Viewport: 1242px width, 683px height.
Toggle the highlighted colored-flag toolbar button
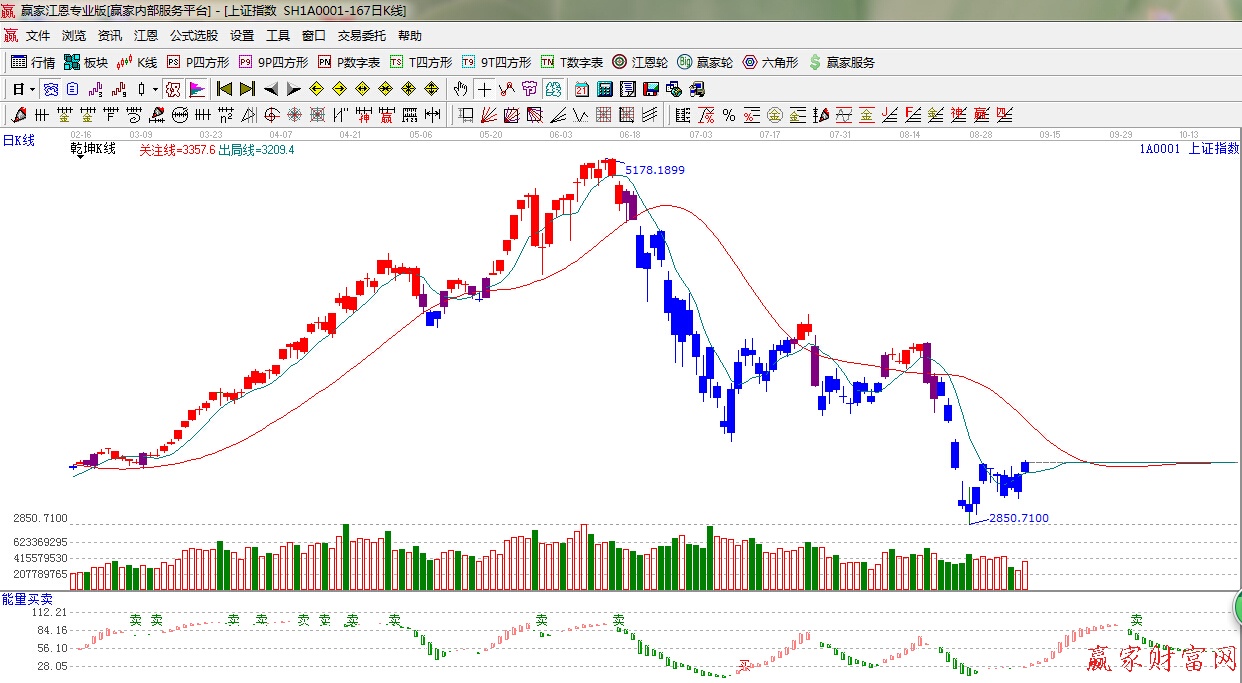[196, 89]
